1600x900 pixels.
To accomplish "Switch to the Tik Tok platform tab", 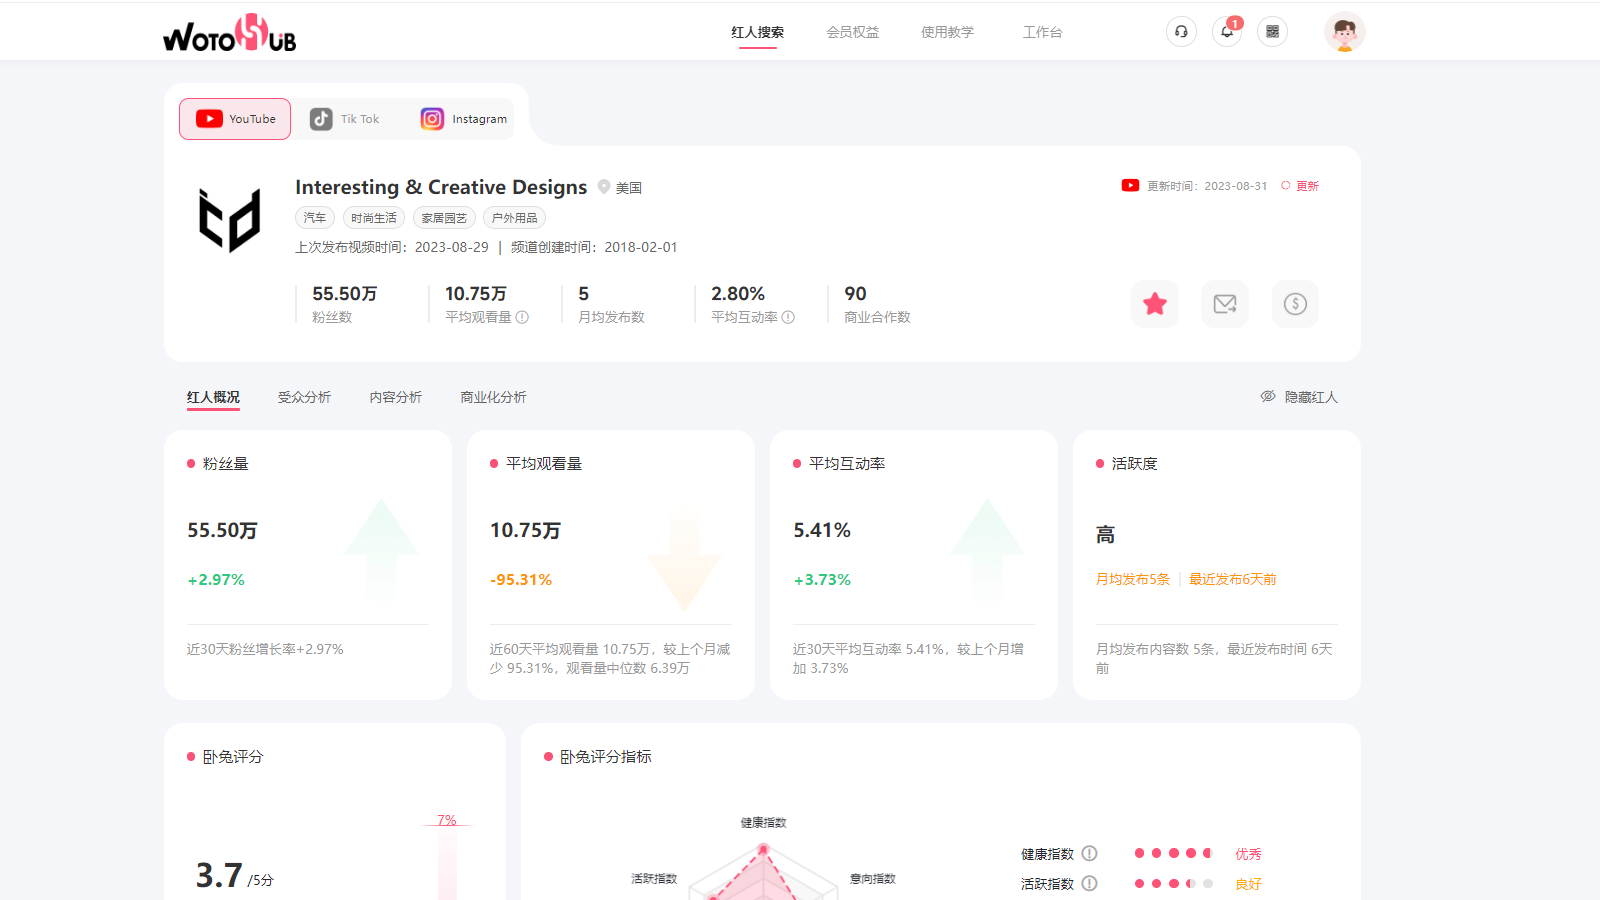I will point(345,119).
